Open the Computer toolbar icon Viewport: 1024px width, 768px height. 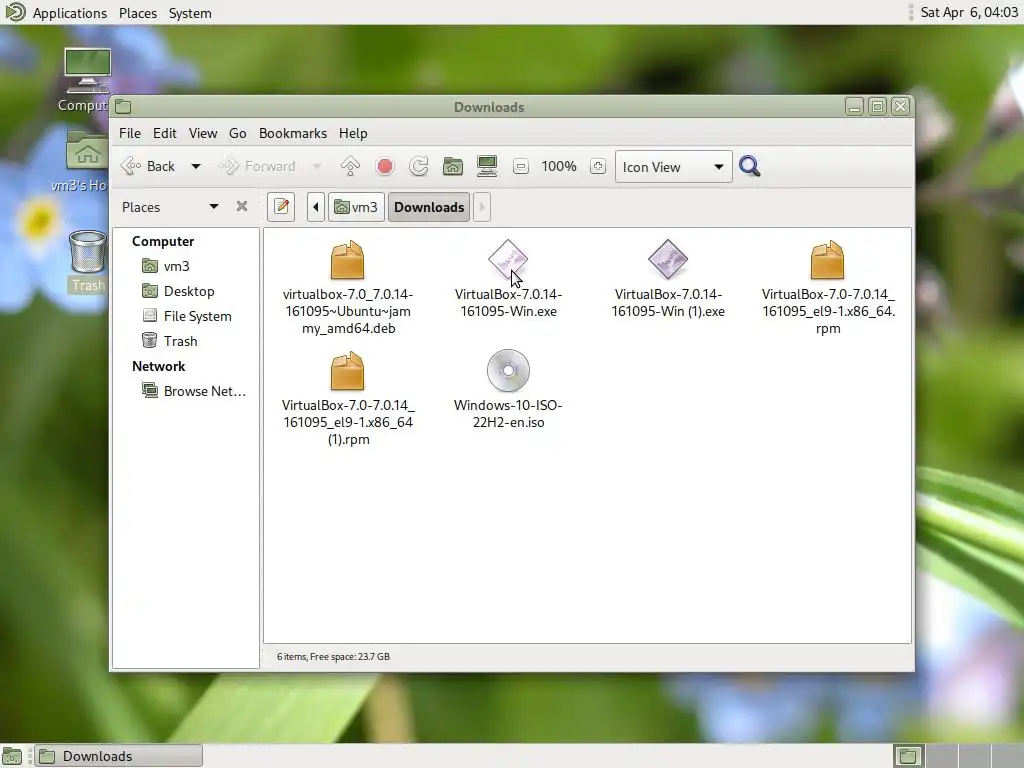[x=487, y=167]
